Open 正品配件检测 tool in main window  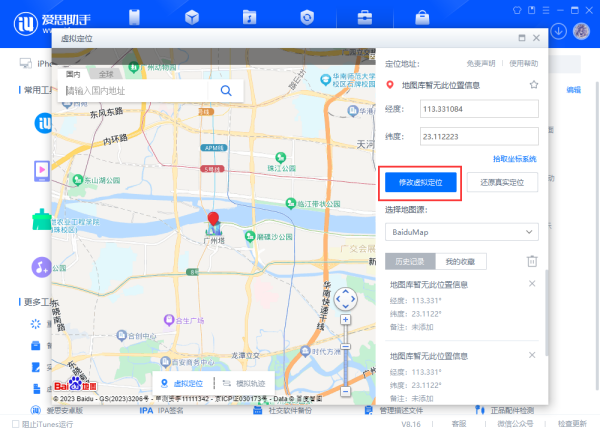(x=505, y=410)
